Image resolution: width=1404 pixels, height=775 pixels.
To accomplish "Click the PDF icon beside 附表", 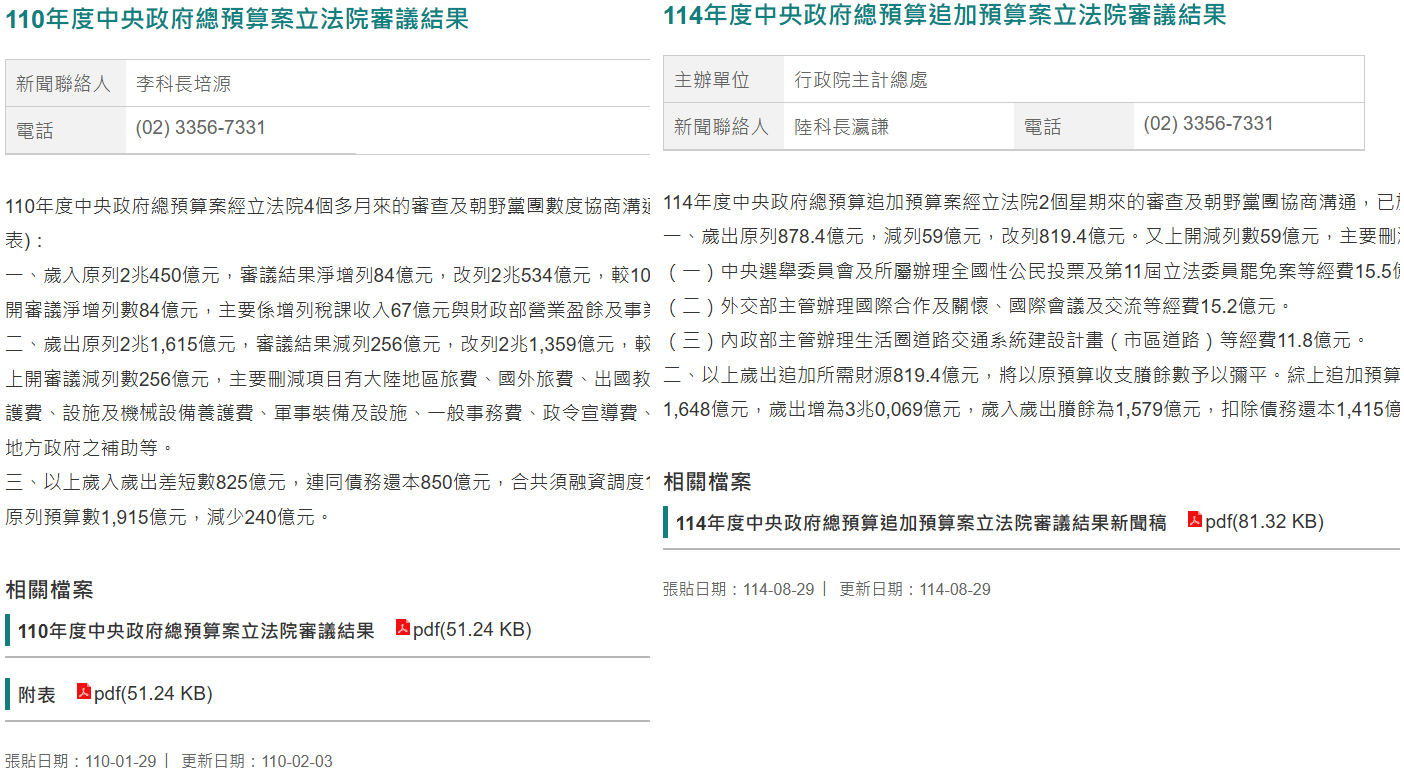I will 84,692.
